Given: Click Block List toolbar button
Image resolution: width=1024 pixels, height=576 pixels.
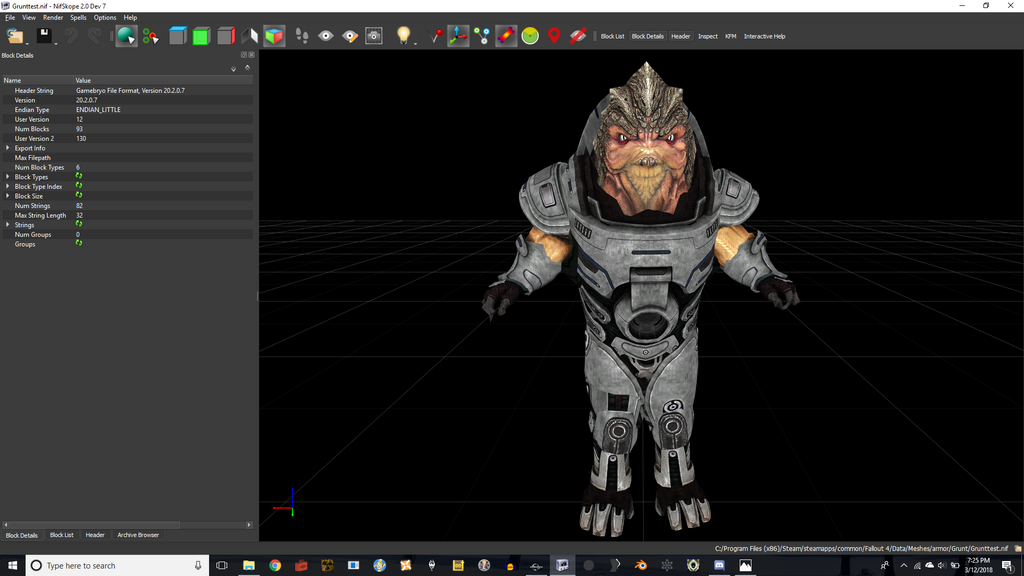Looking at the screenshot, I should point(612,37).
